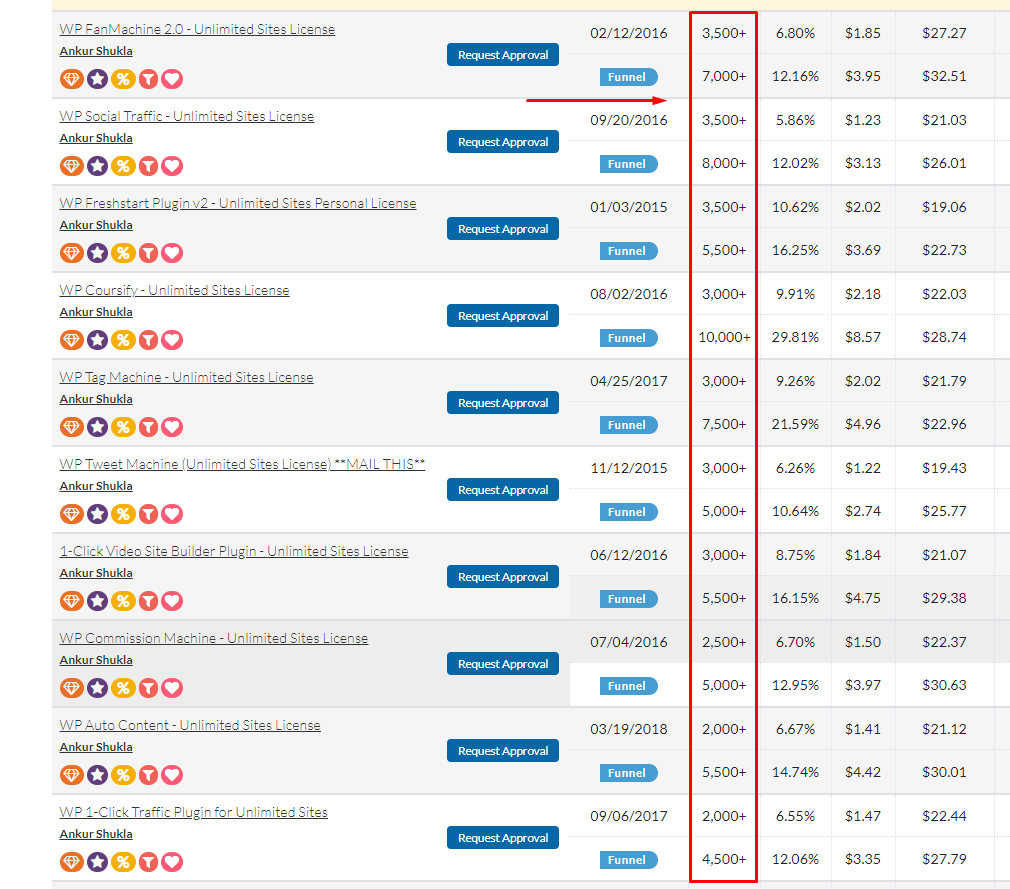The height and width of the screenshot is (889, 1010).
Task: Click the purple star icon for WP FanMachine 2.0
Action: [97, 79]
